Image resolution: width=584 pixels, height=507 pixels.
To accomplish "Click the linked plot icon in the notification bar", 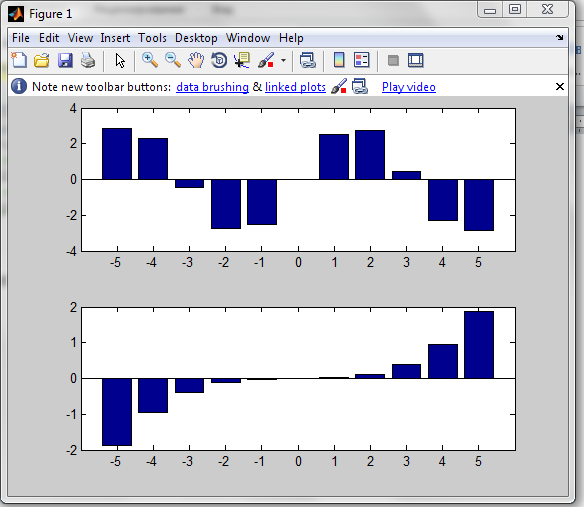I will tap(360, 86).
